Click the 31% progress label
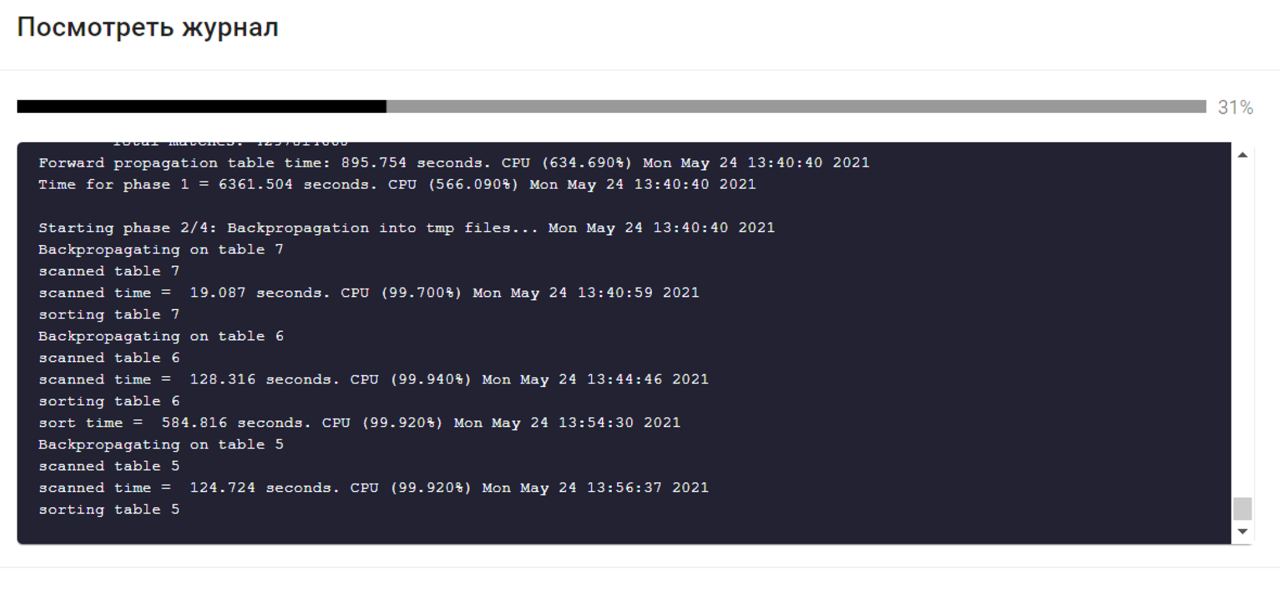The height and width of the screenshot is (594, 1280). 1235,107
